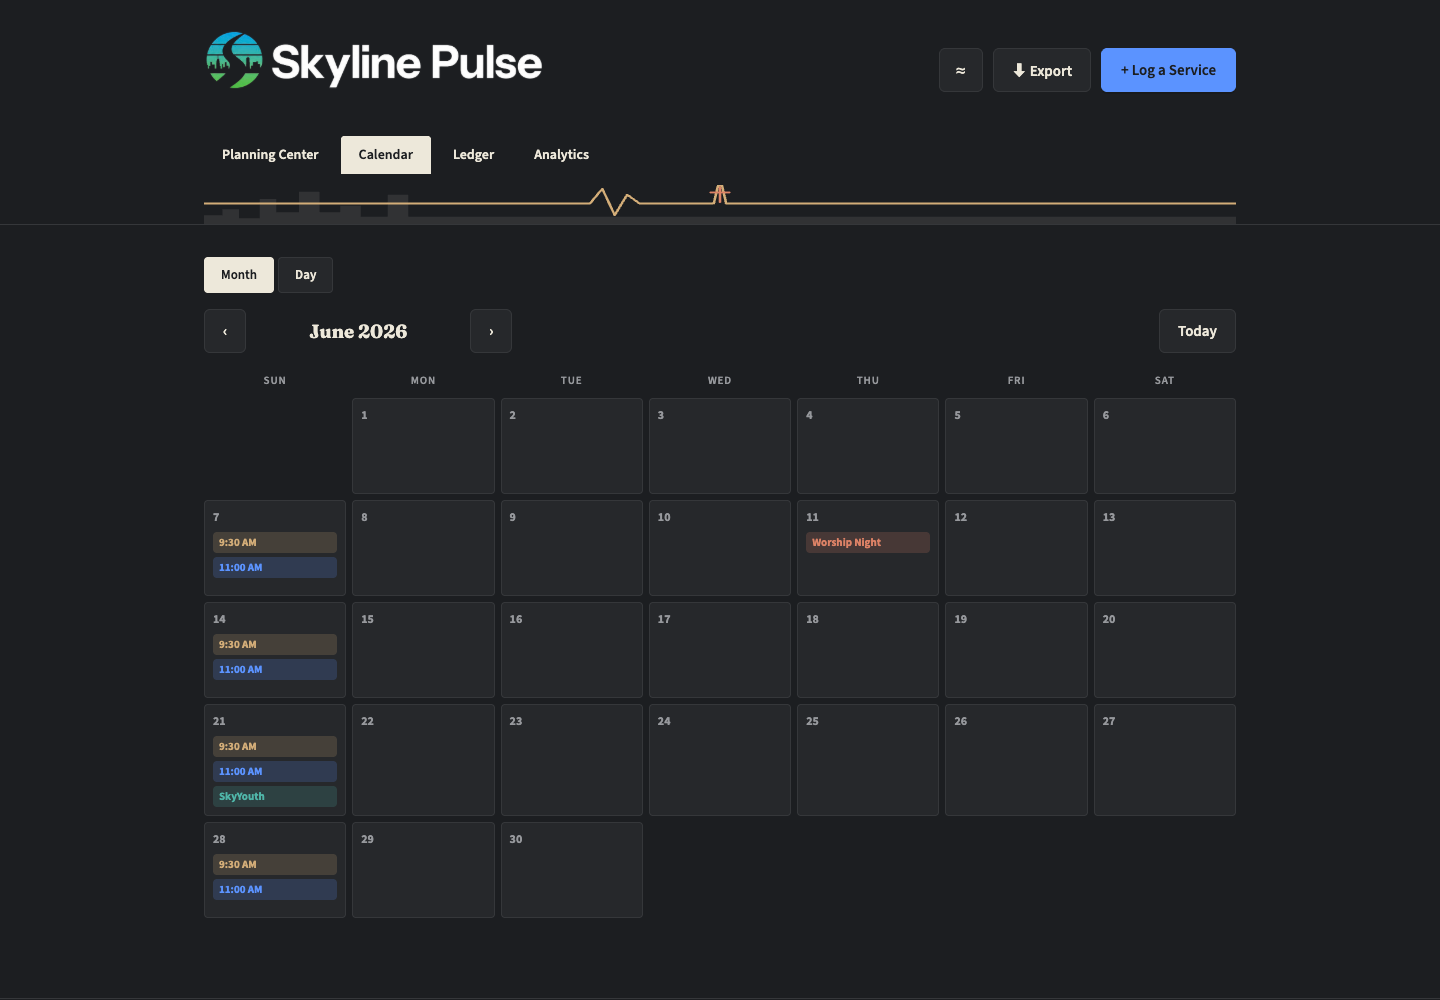The width and height of the screenshot is (1440, 1000).
Task: Switch to Day view
Action: coord(305,275)
